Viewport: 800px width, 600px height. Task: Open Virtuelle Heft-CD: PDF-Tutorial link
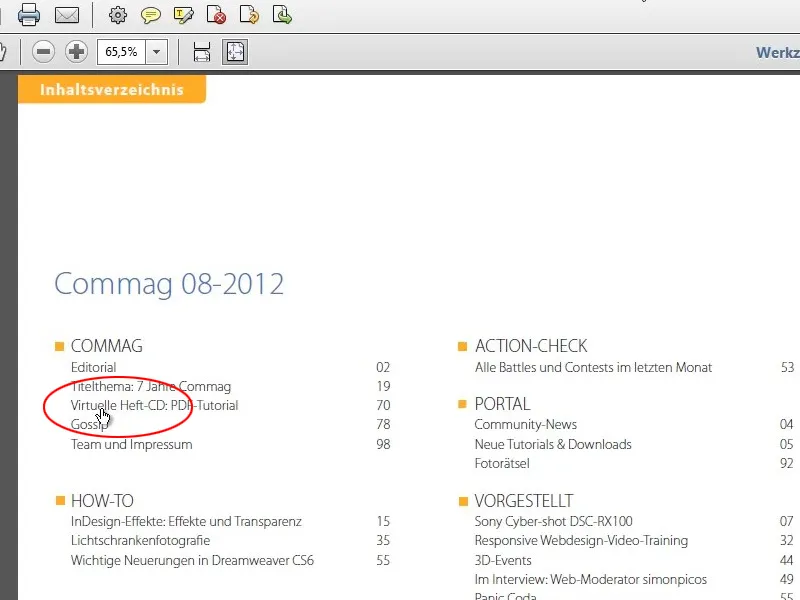[155, 406]
